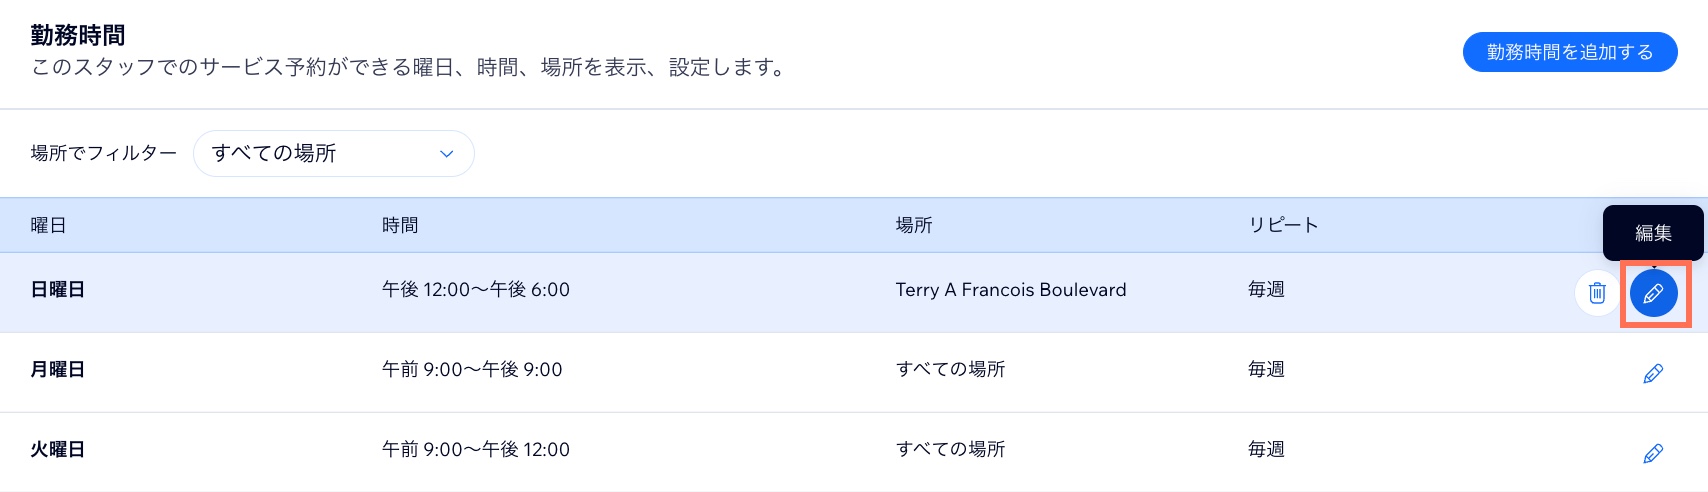1708x492 pixels.
Task: Click the 勤務時間 section heading
Action: (78, 36)
